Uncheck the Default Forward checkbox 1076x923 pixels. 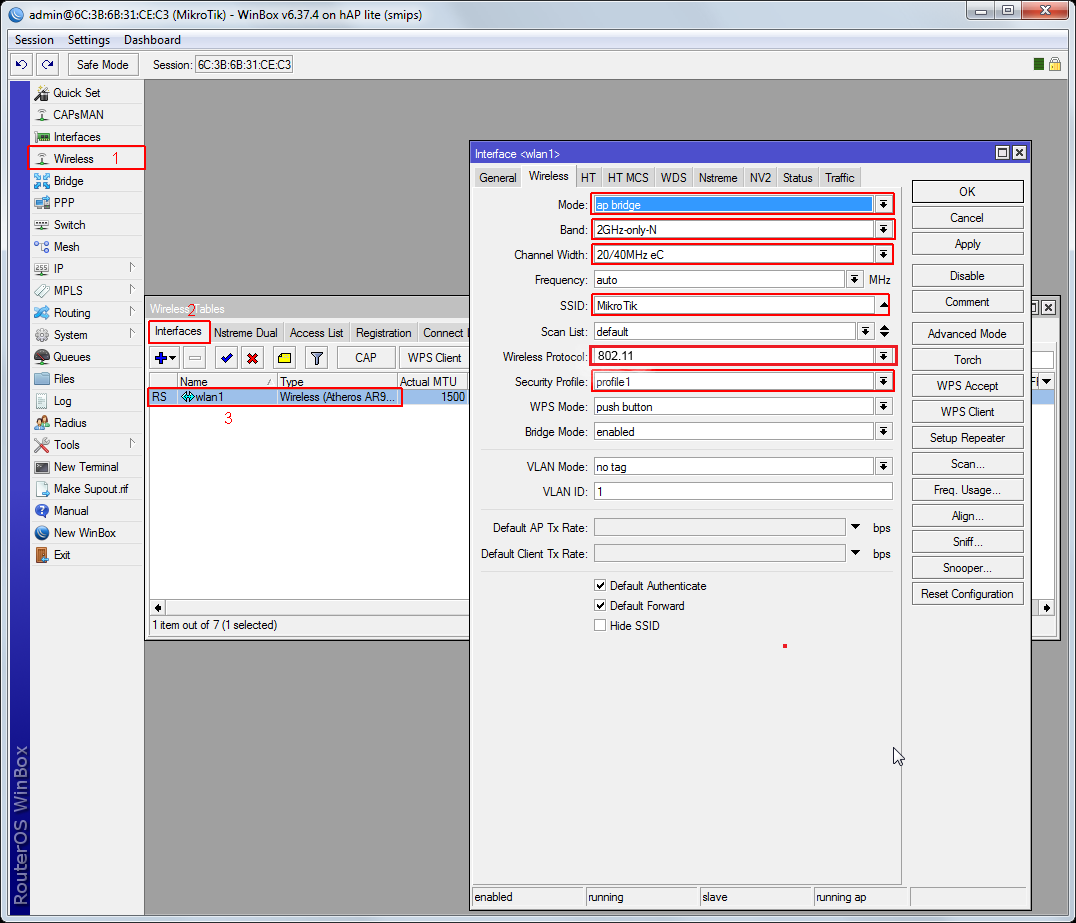tap(600, 606)
